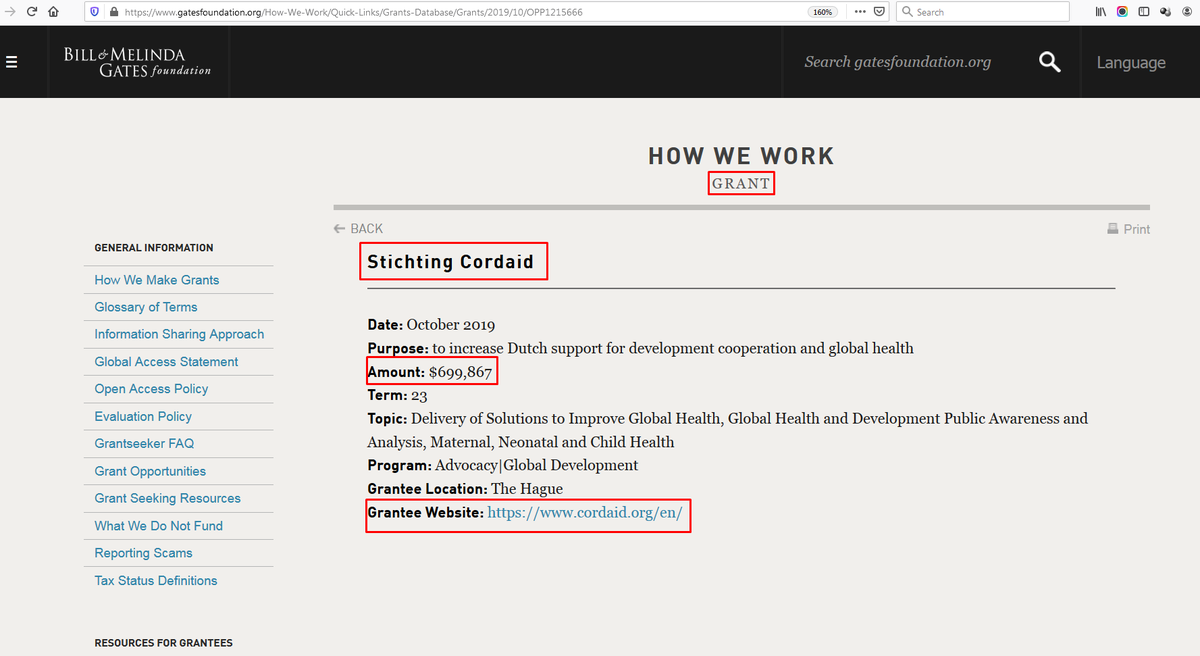Open the site hamburger menu
Screen dimensions: 1200x656
coord(12,62)
